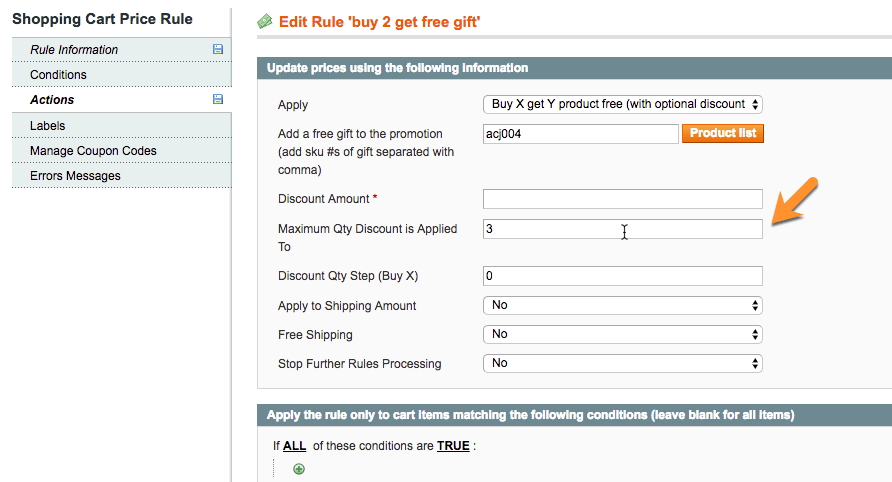The image size is (892, 482).
Task: Click the free gift SKU input field
Action: point(580,134)
